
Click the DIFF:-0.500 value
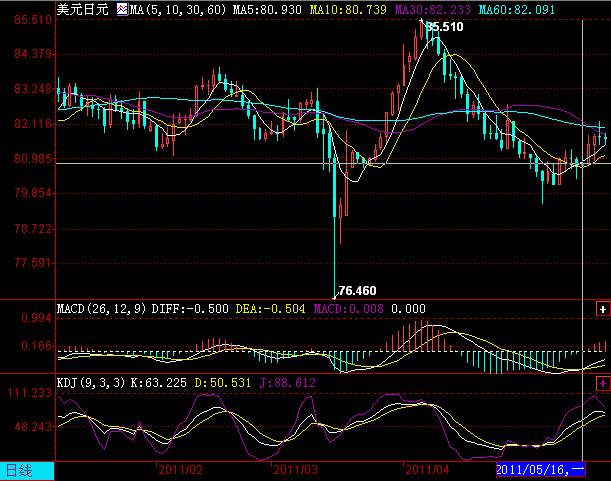tap(190, 309)
